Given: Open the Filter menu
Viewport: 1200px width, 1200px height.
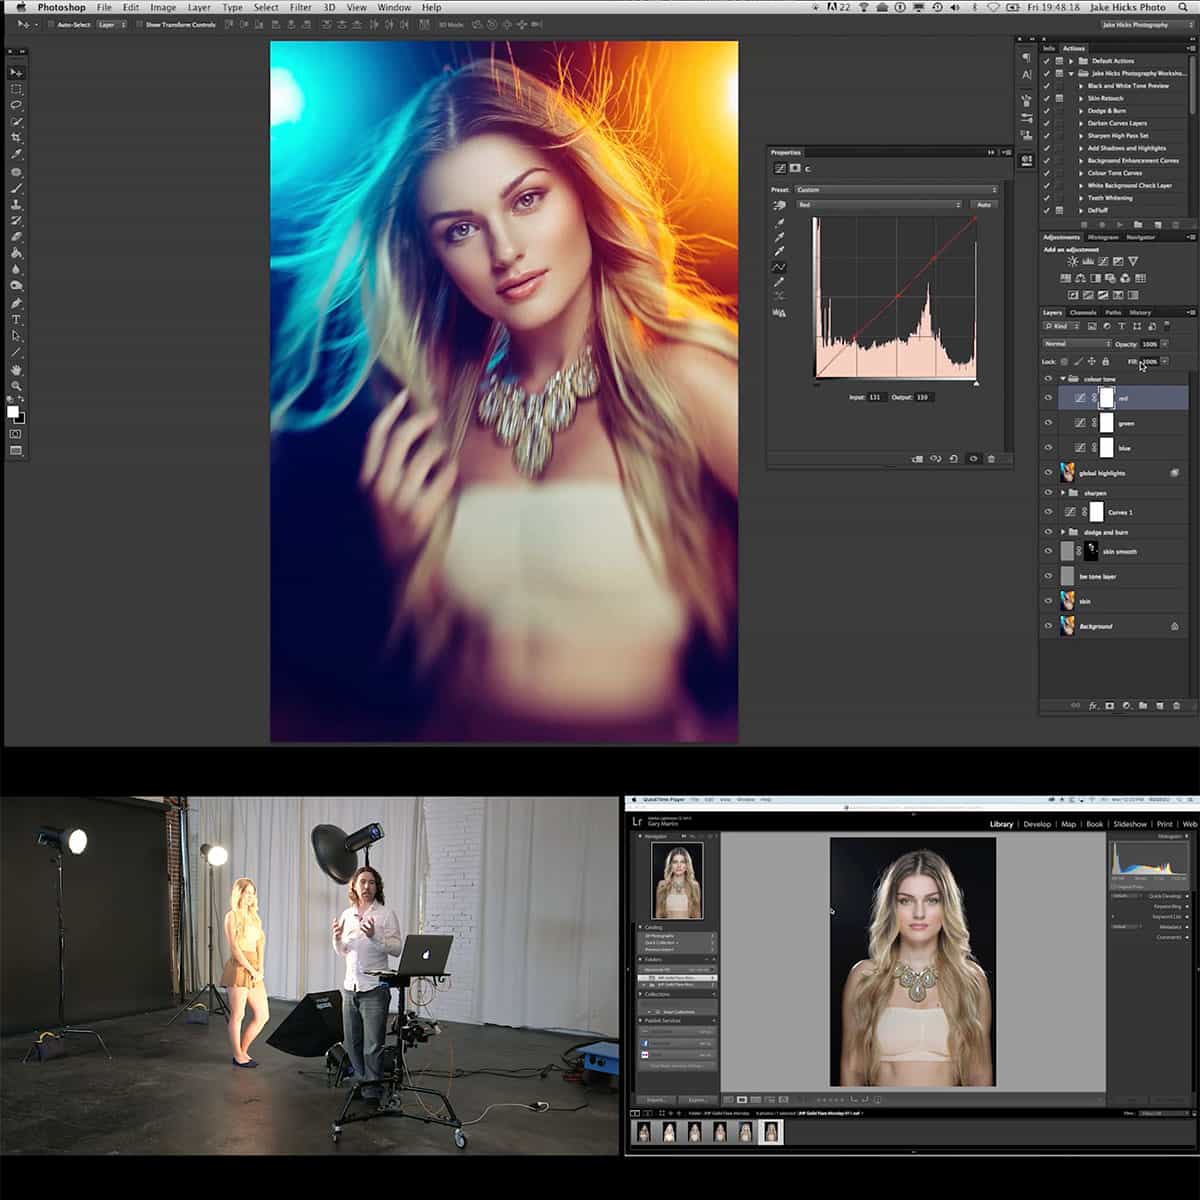Looking at the screenshot, I should coord(300,7).
